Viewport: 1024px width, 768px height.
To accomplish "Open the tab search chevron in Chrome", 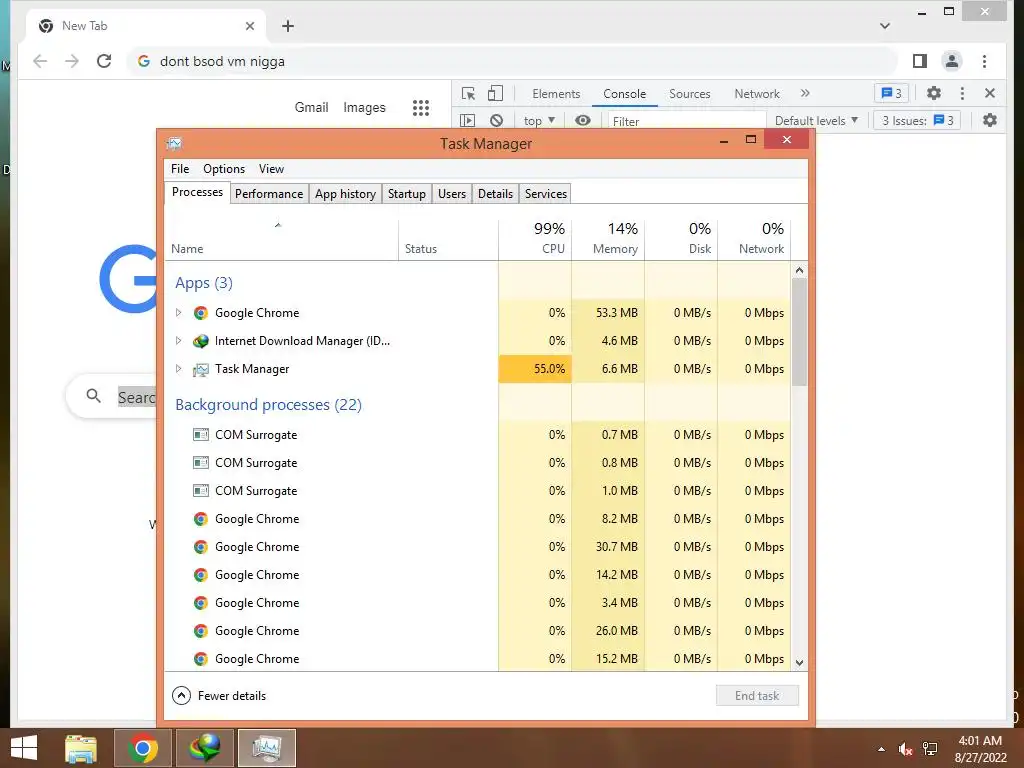I will [885, 26].
